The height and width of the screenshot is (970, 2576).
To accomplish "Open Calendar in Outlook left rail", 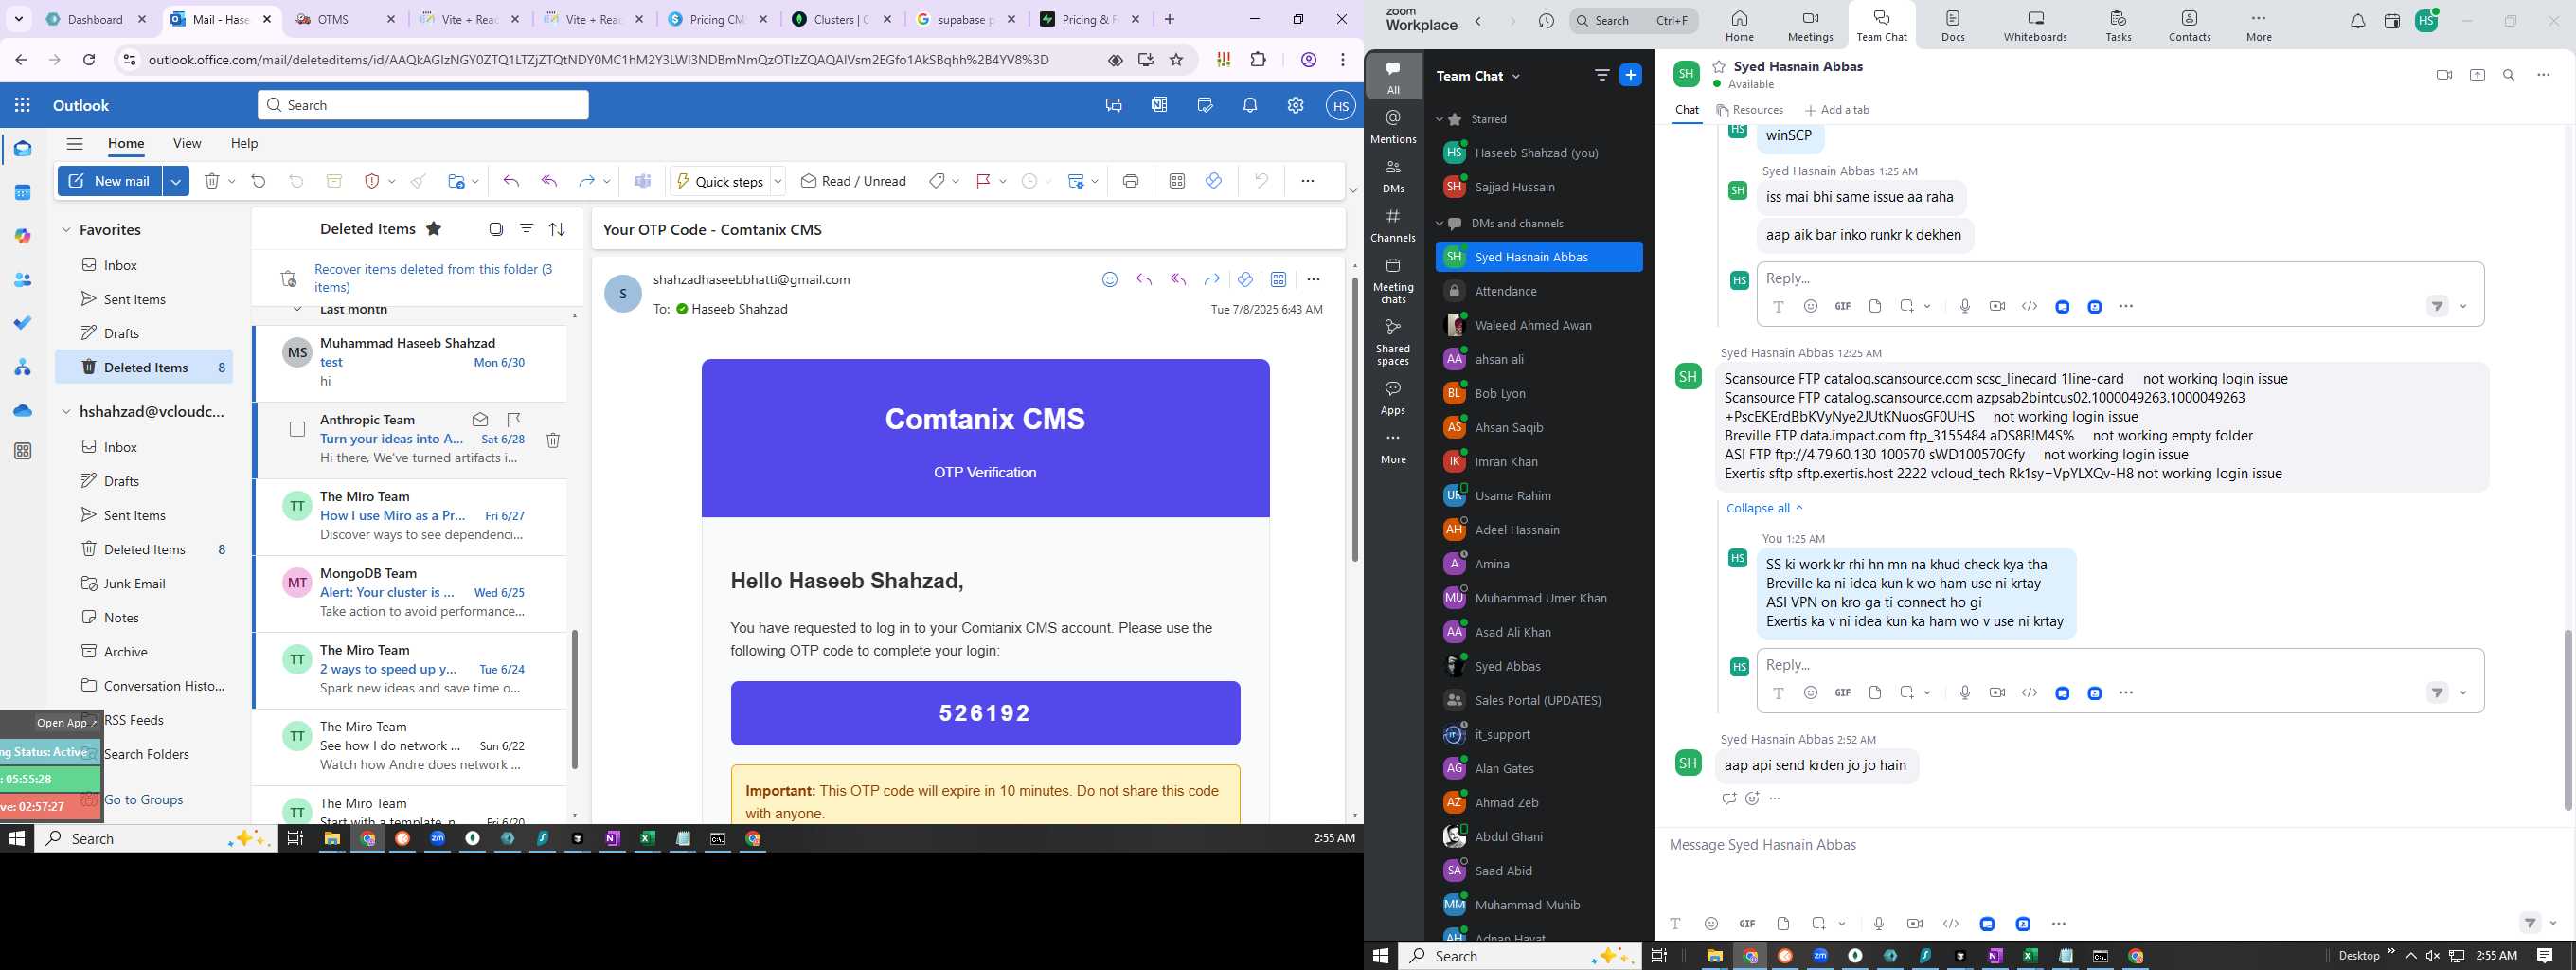I will 23,193.
